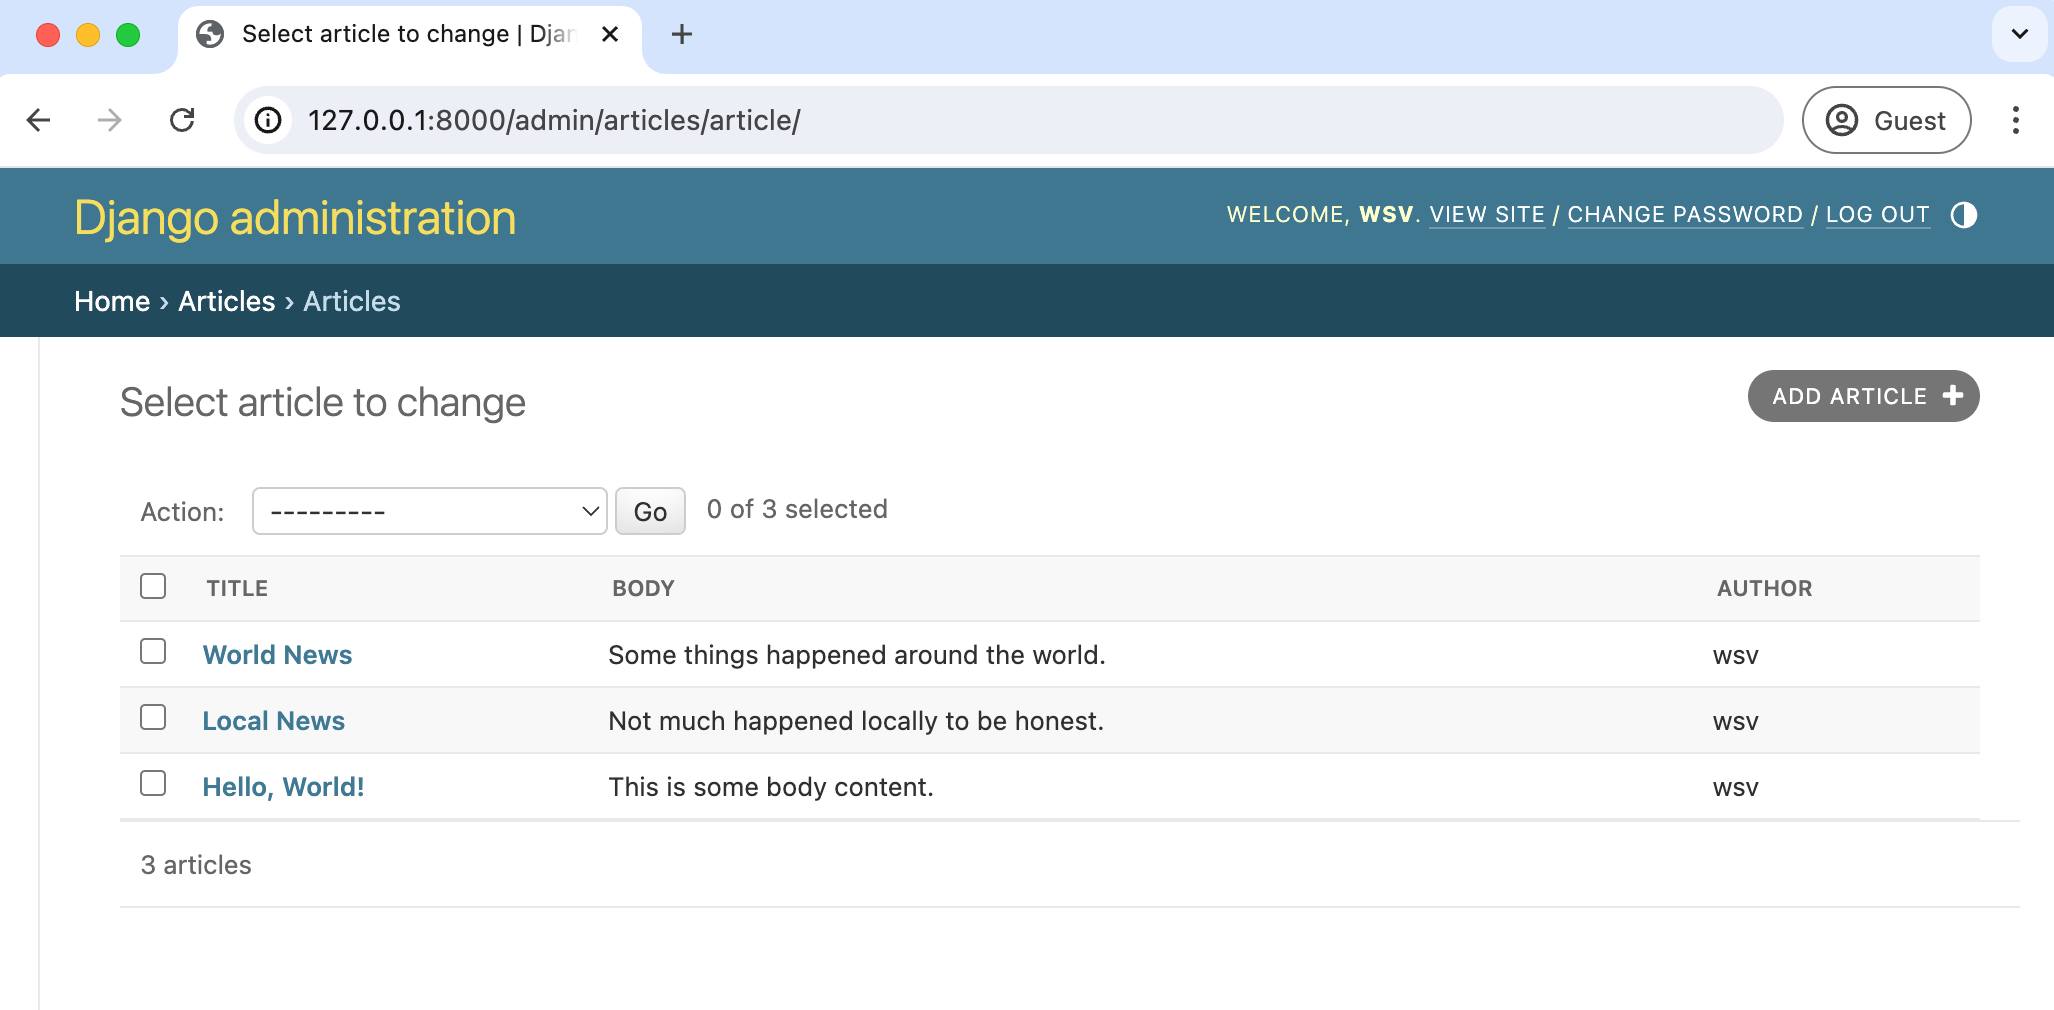The image size is (2054, 1010).
Task: Click the TITLE column header
Action: (x=237, y=588)
